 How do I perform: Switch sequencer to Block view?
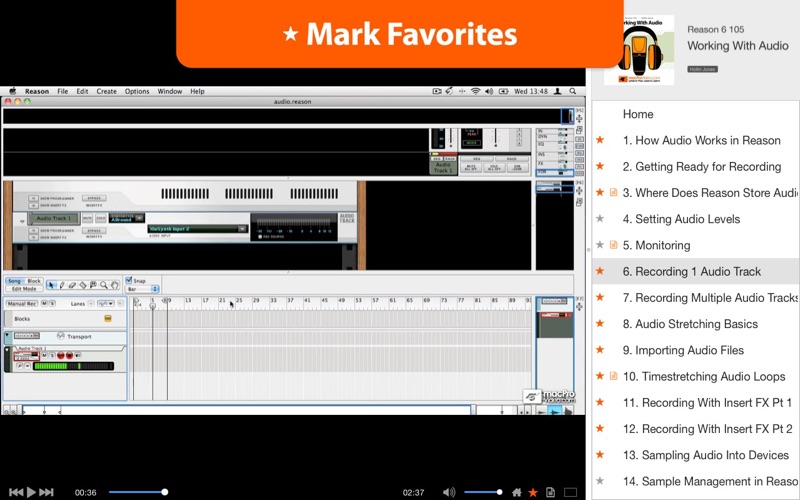pyautogui.click(x=34, y=281)
